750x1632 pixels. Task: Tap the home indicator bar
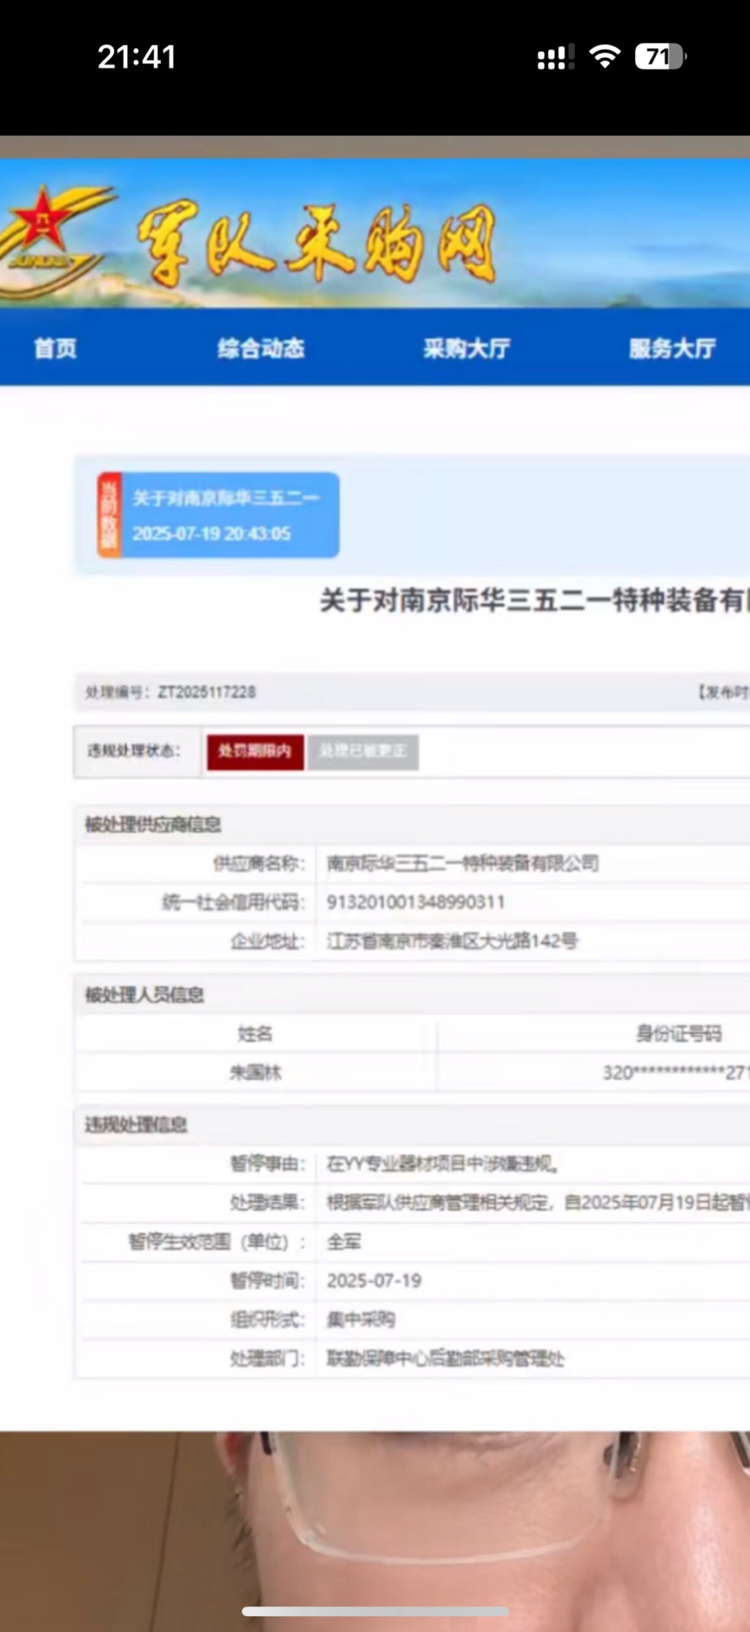pyautogui.click(x=375, y=1611)
